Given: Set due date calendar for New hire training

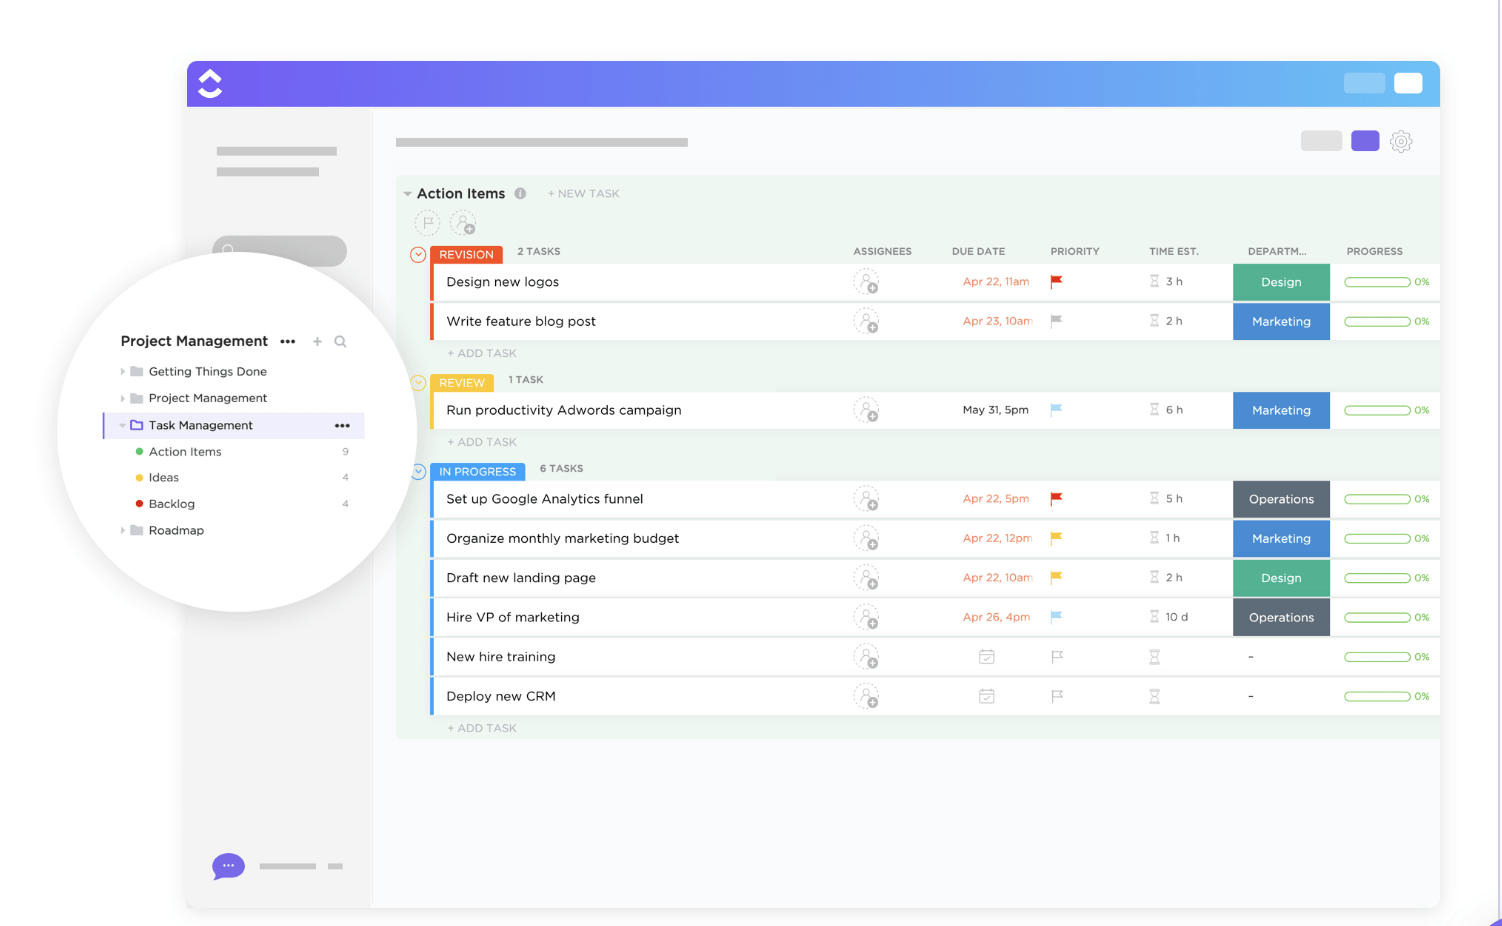Looking at the screenshot, I should pyautogui.click(x=986, y=657).
